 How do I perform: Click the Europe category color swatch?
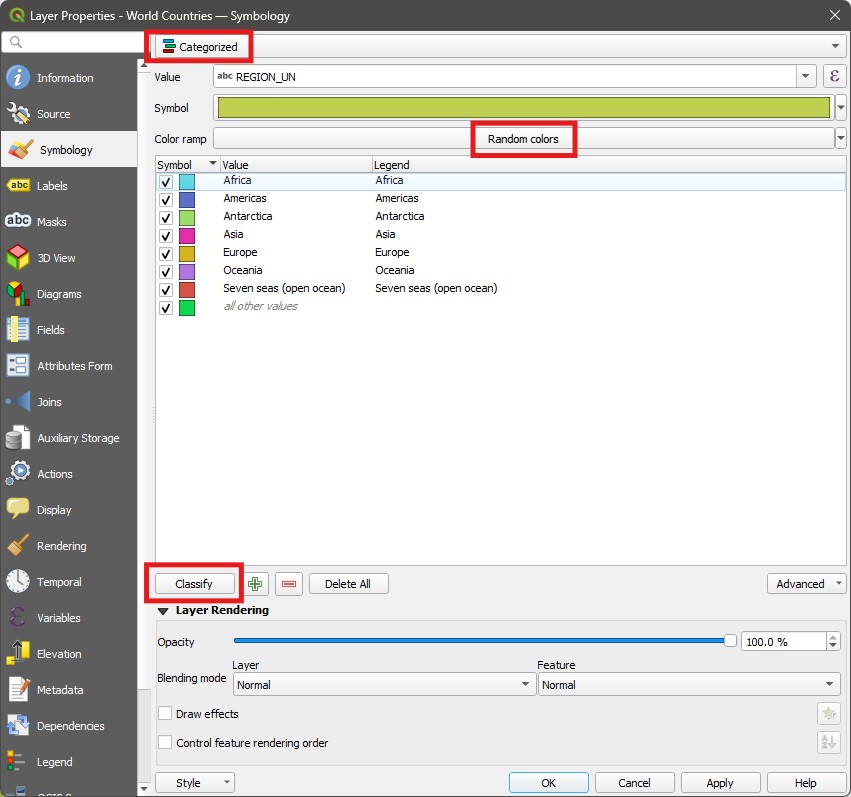click(187, 253)
